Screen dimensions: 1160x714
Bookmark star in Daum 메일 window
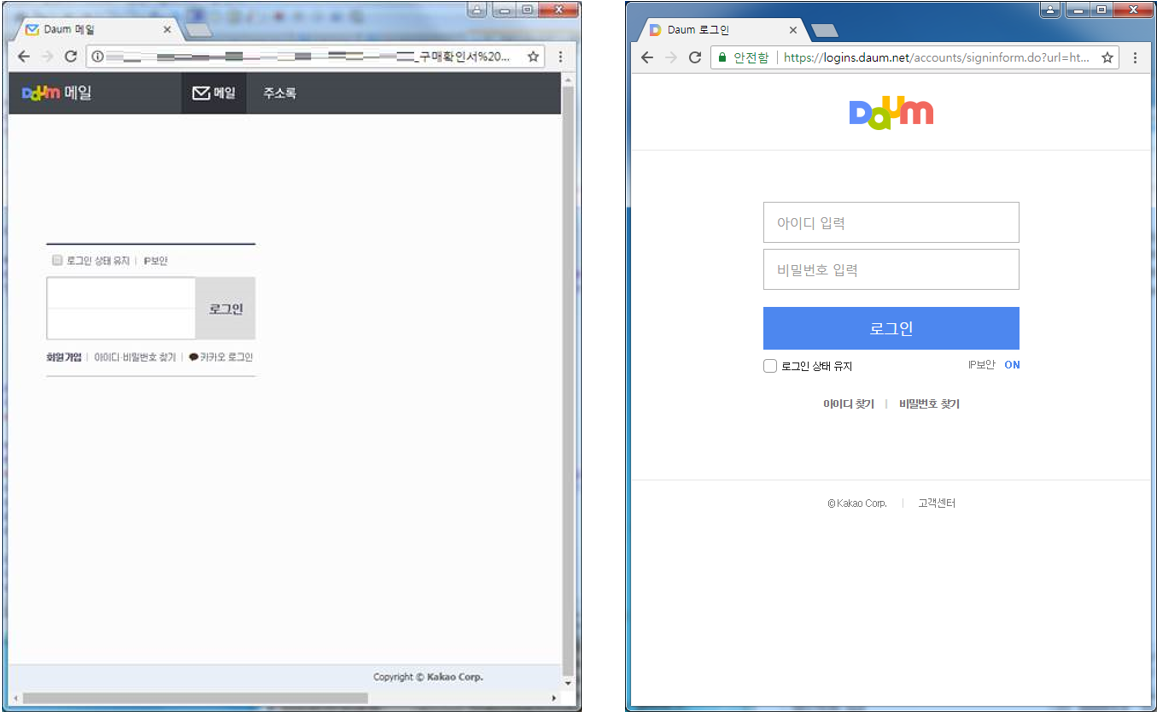coord(533,56)
